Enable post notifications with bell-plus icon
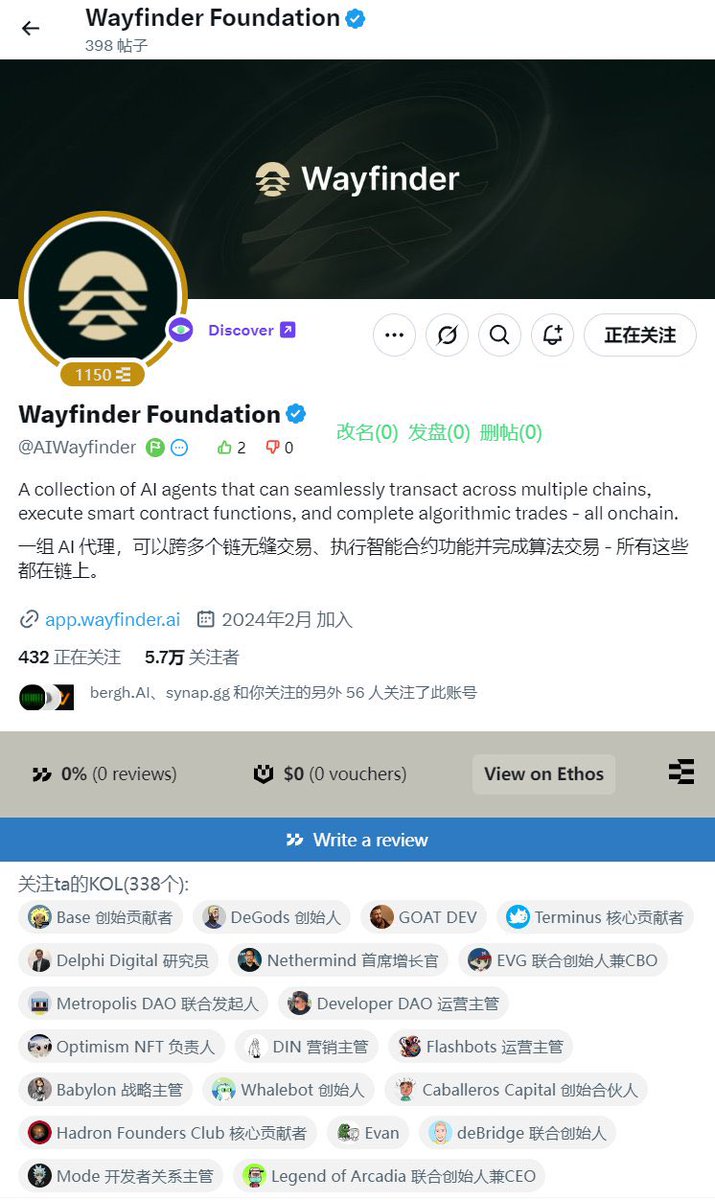This screenshot has width=715, height=1200. (552, 335)
